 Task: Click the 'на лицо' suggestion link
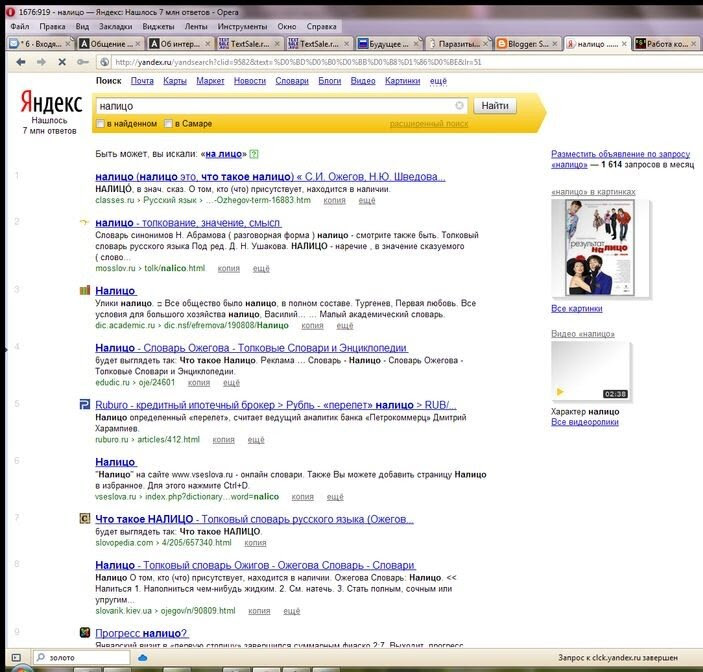[223, 154]
